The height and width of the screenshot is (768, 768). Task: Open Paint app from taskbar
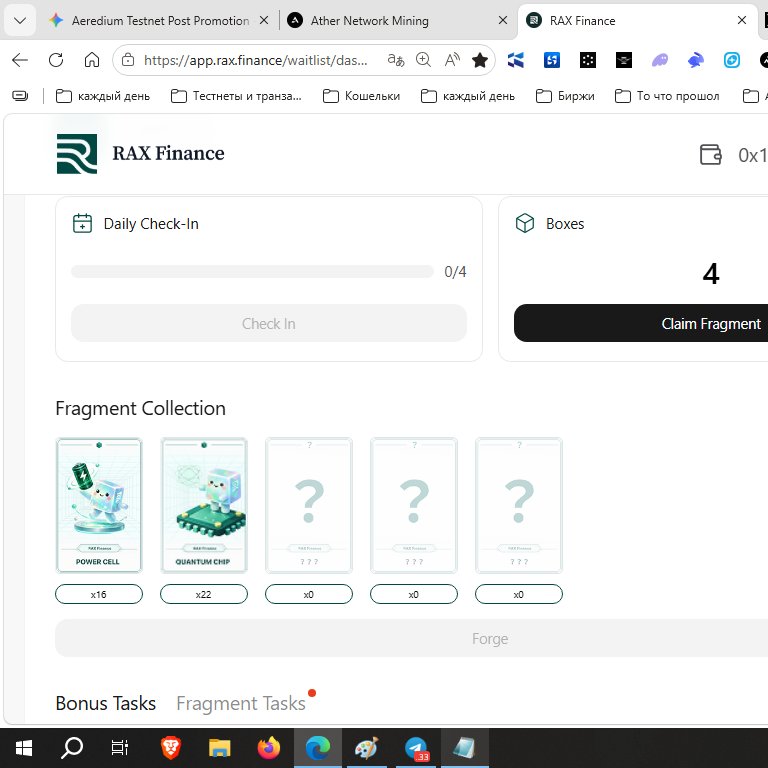click(366, 748)
